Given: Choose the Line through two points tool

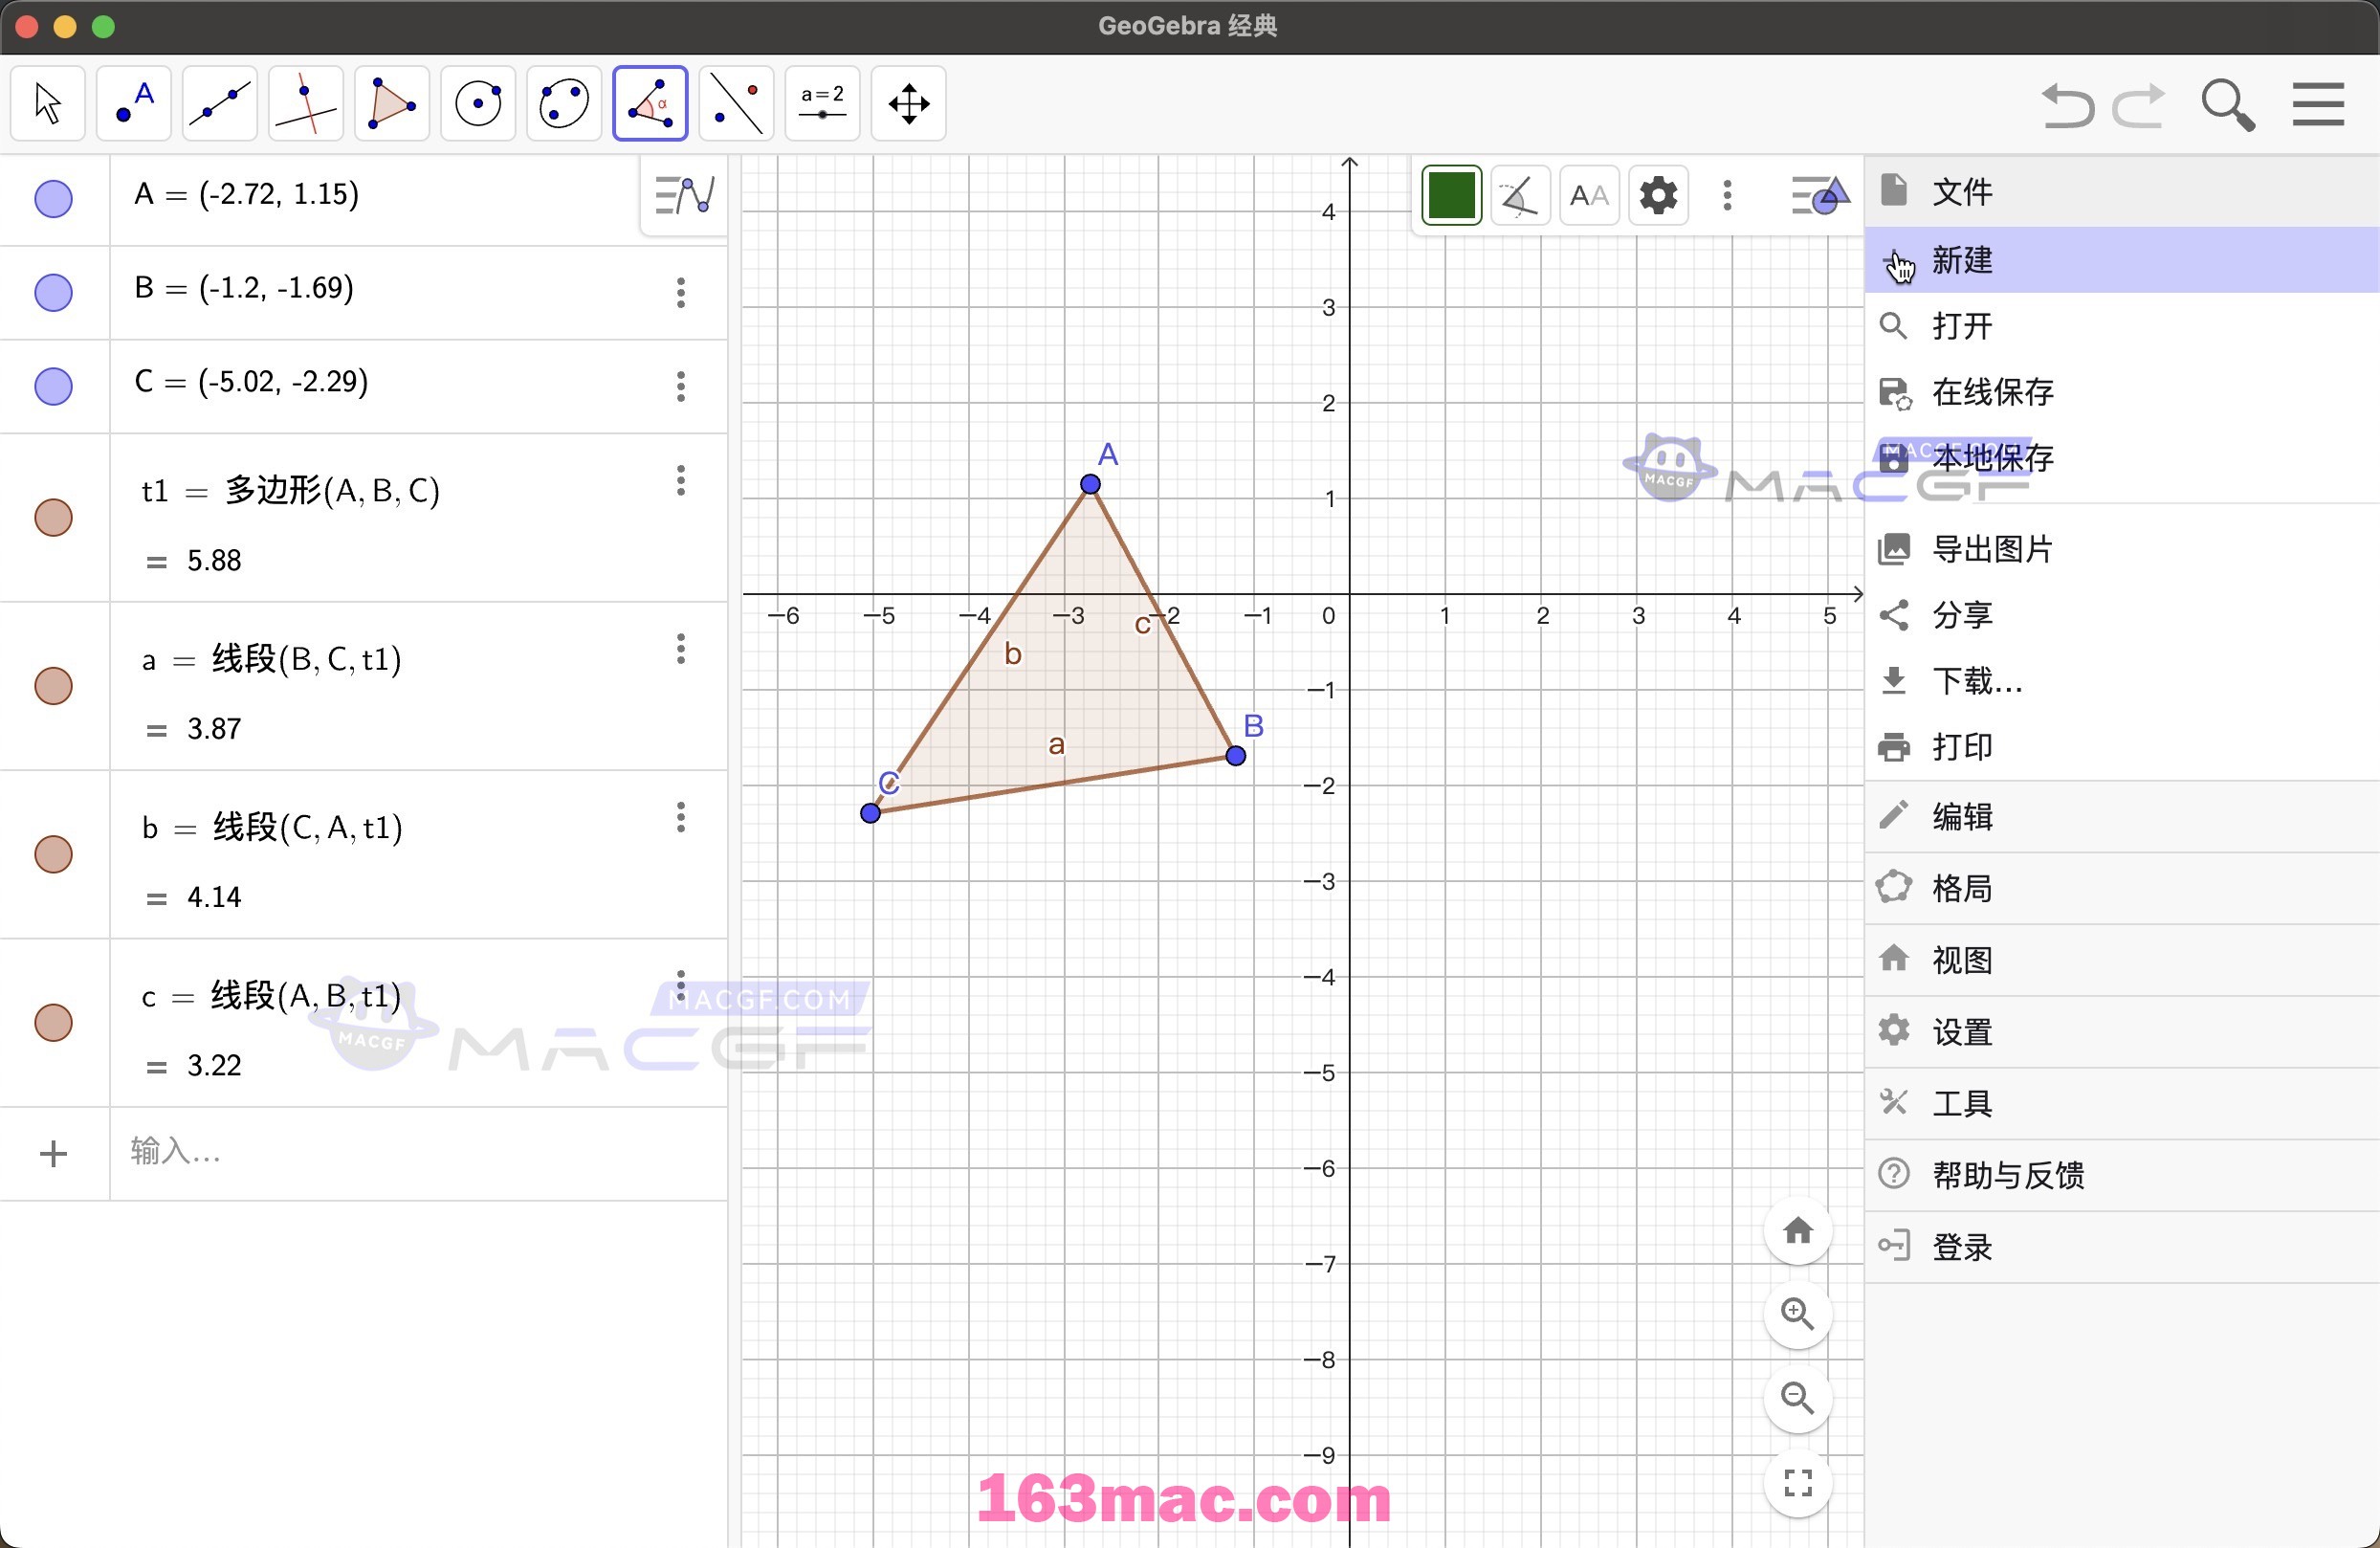Looking at the screenshot, I should click(x=220, y=103).
